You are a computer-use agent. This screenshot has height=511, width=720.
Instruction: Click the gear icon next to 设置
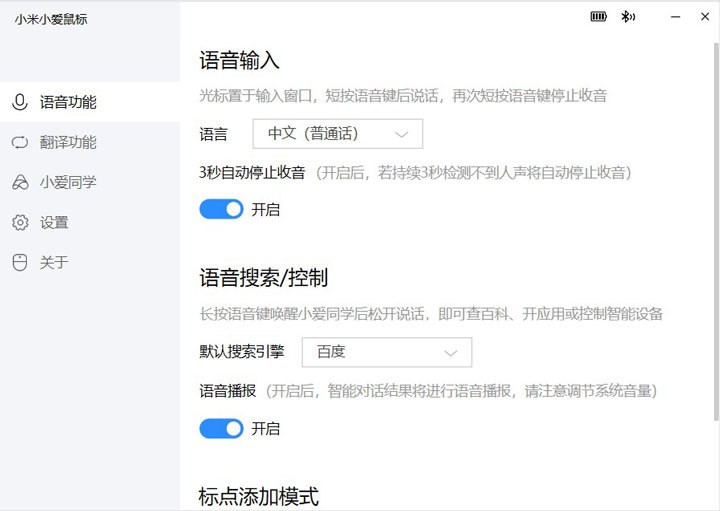point(20,222)
